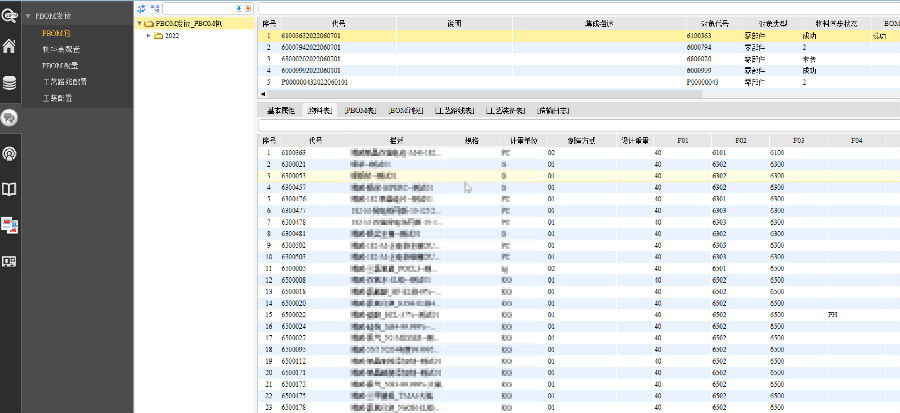The image size is (900, 413).
Task: Open the home icon in left sidebar
Action: (x=9, y=46)
